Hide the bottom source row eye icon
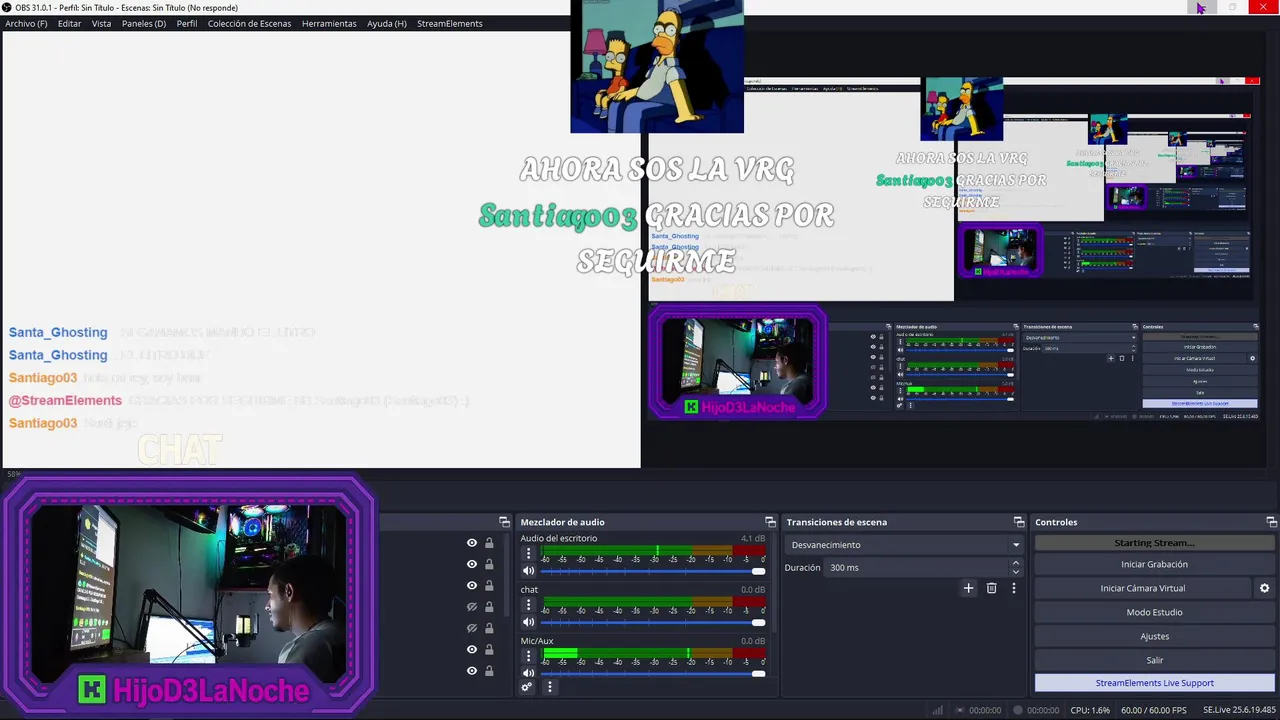This screenshot has width=1280, height=720. pos(472,671)
